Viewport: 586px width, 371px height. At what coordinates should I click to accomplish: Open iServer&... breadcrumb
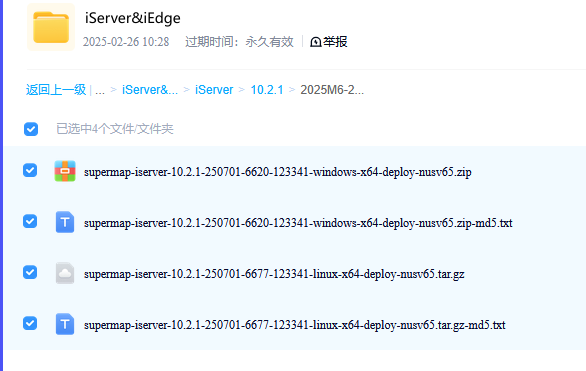(x=150, y=90)
